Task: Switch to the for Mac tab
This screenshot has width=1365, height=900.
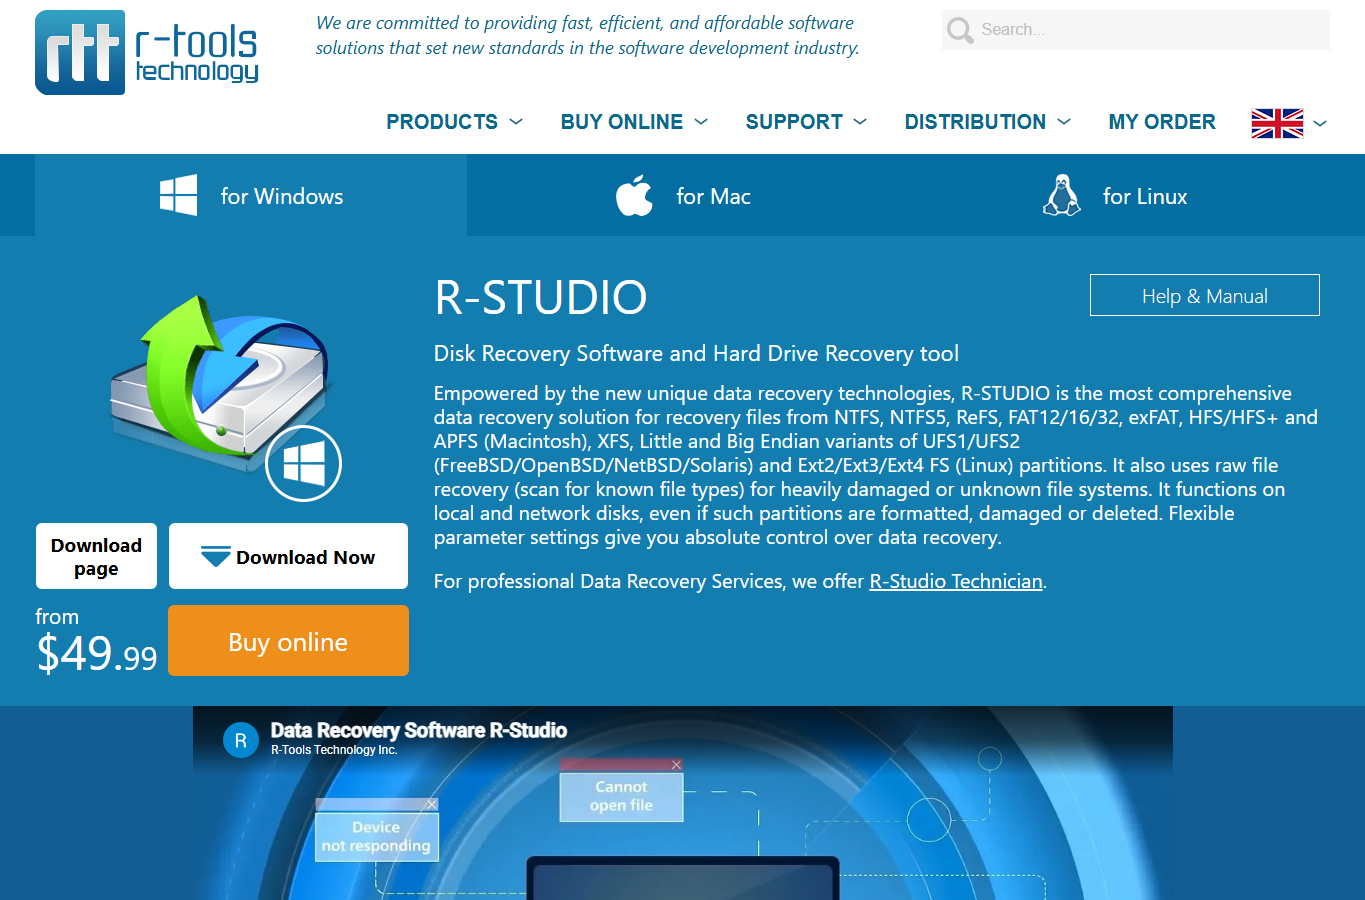Action: (x=683, y=195)
